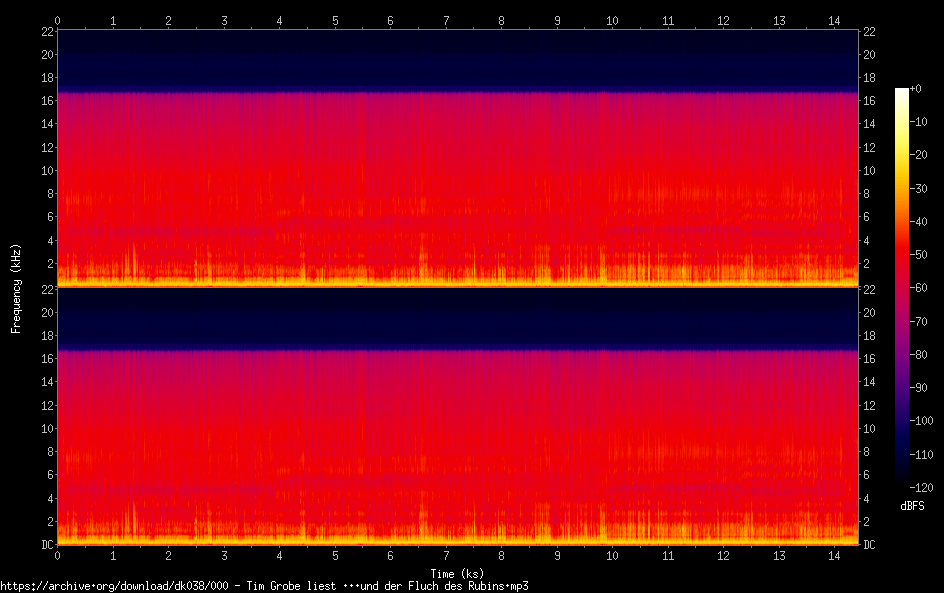Select the "Time (ks)" axis title
The height and width of the screenshot is (593, 944).
[457, 574]
